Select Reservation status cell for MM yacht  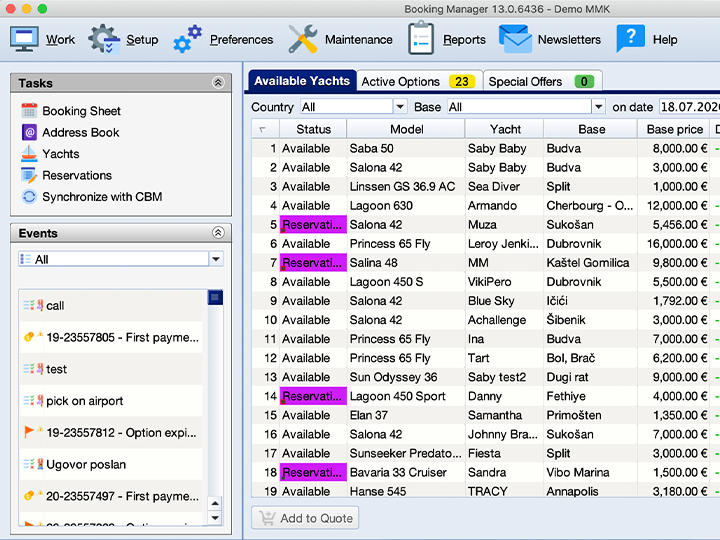(313, 263)
